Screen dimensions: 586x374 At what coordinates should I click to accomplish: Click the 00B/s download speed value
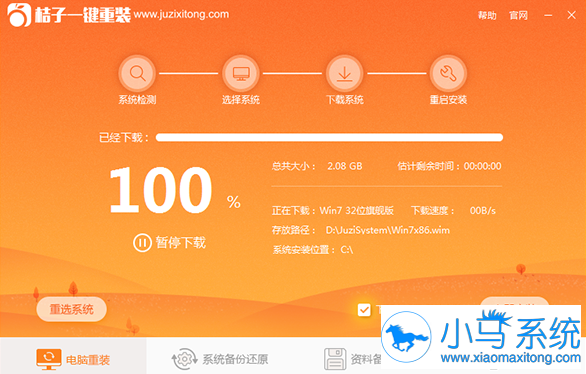tap(482, 211)
